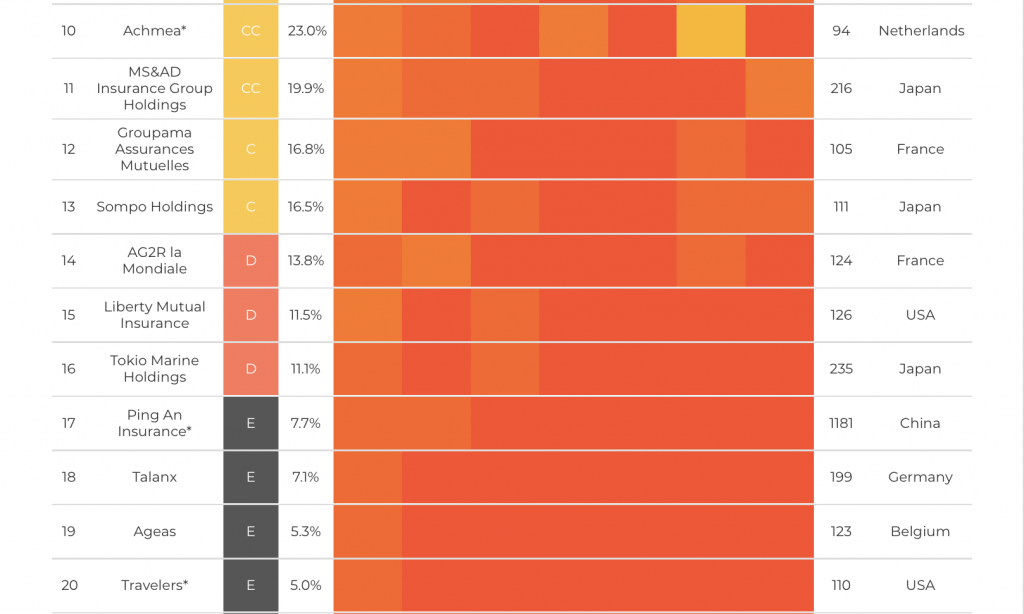The height and width of the screenshot is (614, 1024).
Task: Click the D rating badge for Liberty Mutual
Action: point(251,315)
